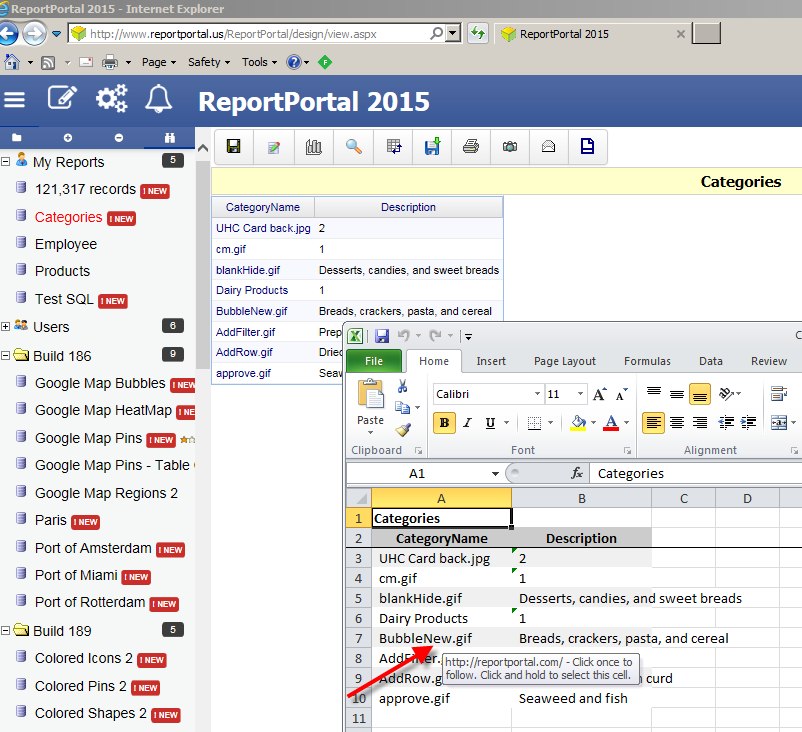Viewport: 802px width, 732px height.
Task: Click the IE home icon
Action: pos(12,62)
